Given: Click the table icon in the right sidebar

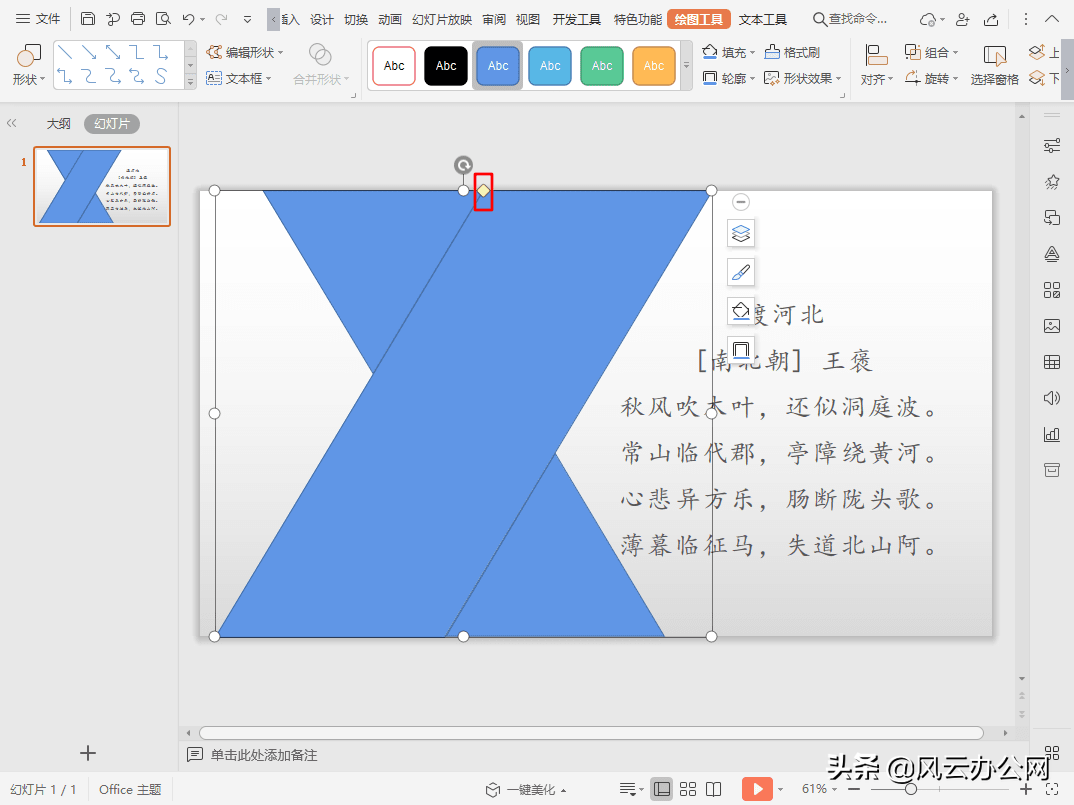Looking at the screenshot, I should coord(1052,362).
